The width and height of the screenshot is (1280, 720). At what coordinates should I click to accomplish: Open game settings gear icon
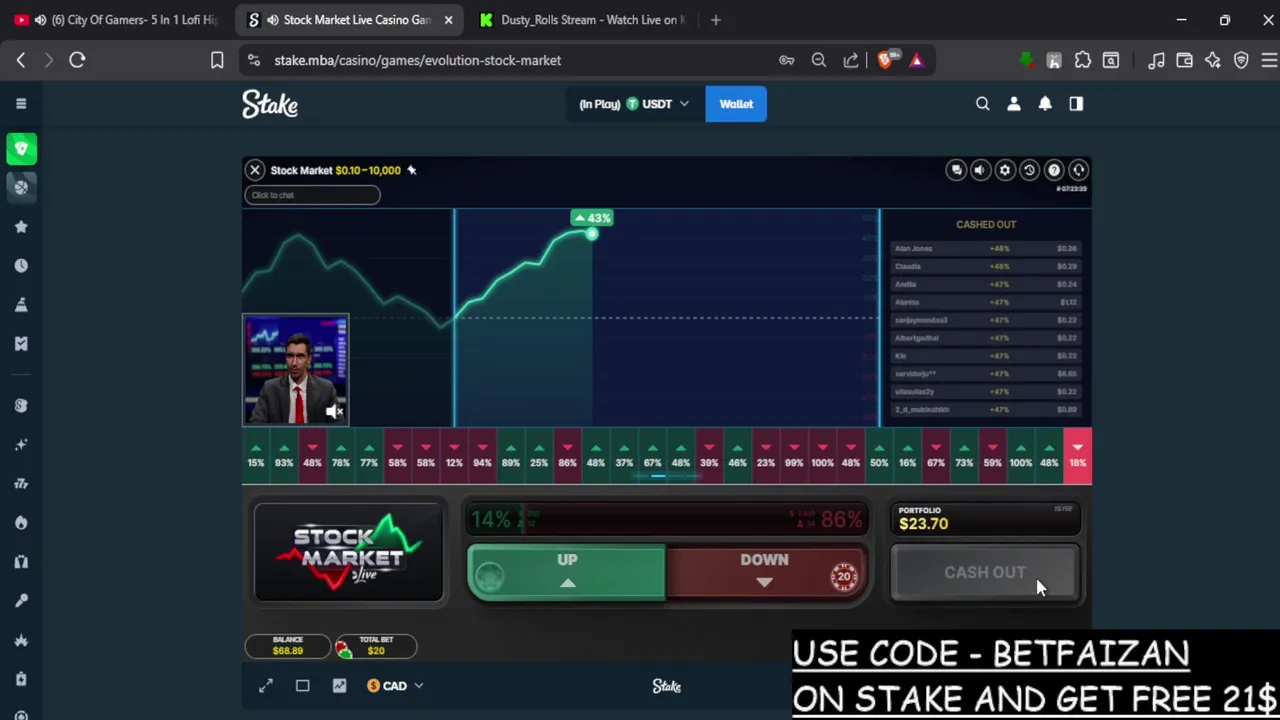pos(1005,170)
